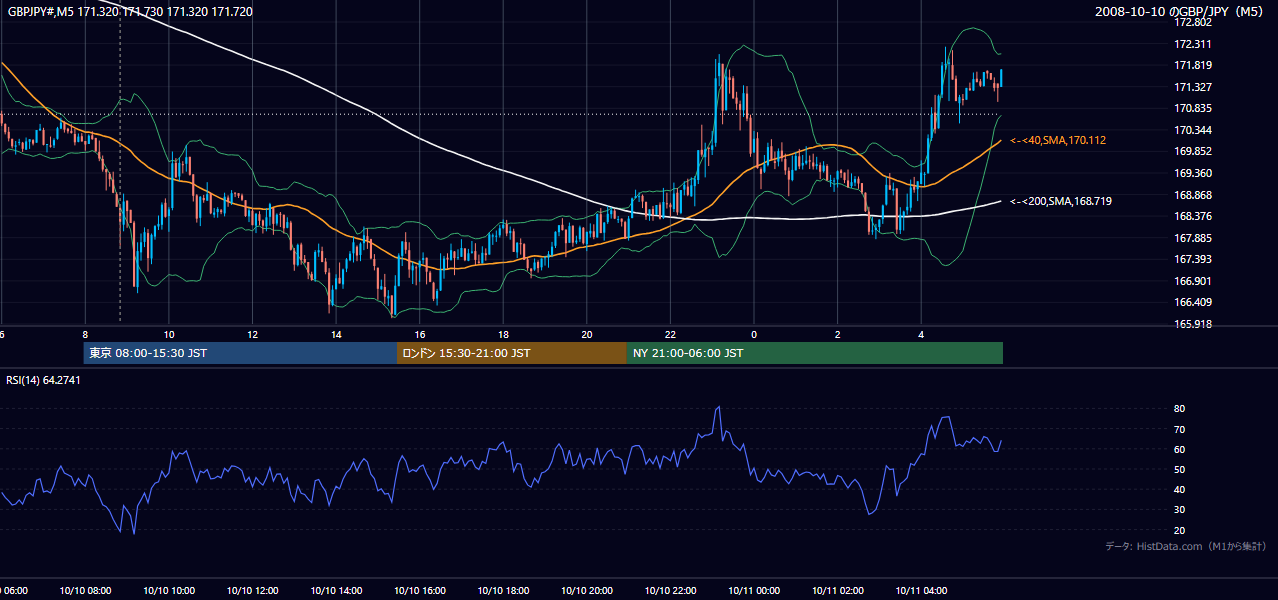Click the 10/10 14:00 time axis label
Image resolution: width=1278 pixels, height=600 pixels.
click(336, 591)
